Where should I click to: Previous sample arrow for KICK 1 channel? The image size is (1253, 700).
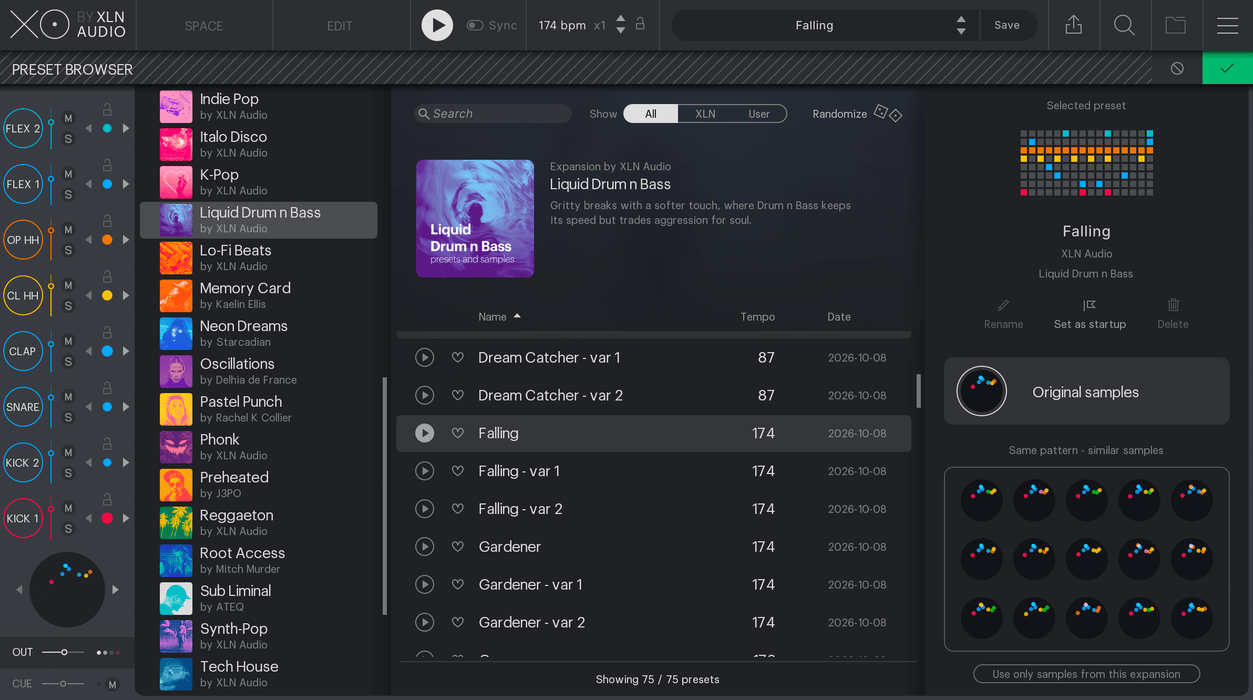[88, 518]
